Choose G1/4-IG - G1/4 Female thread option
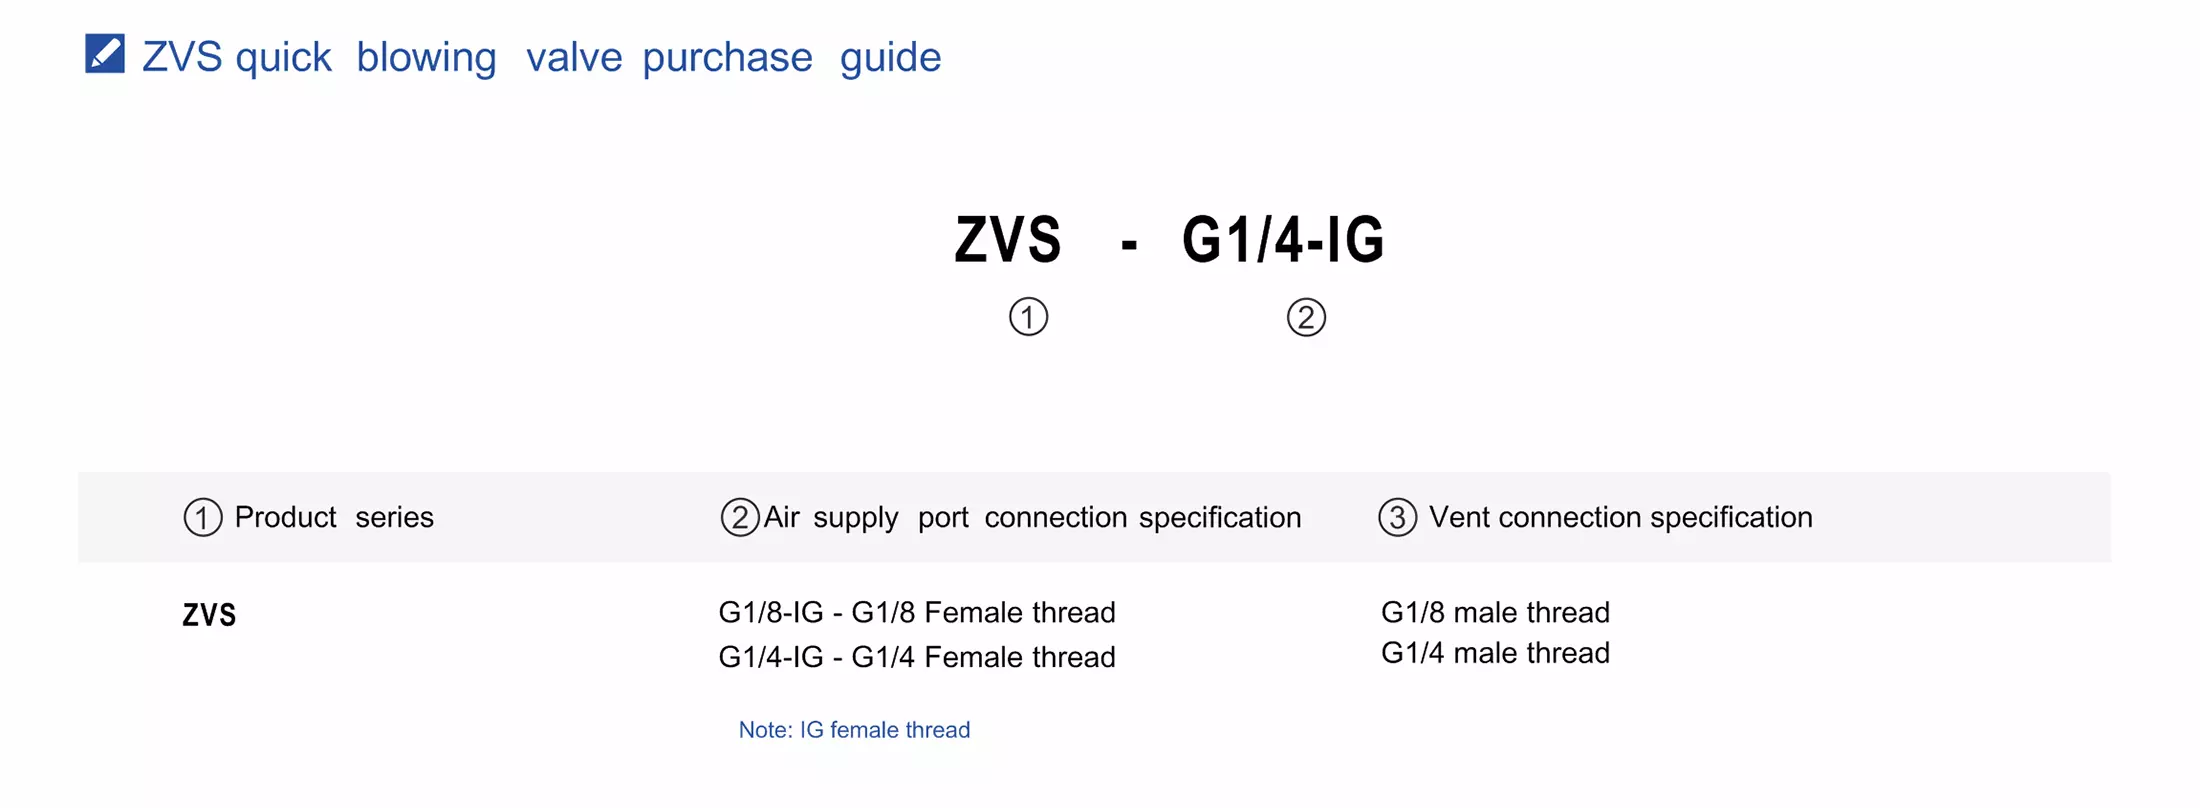This screenshot has height=808, width=2200. (x=916, y=657)
